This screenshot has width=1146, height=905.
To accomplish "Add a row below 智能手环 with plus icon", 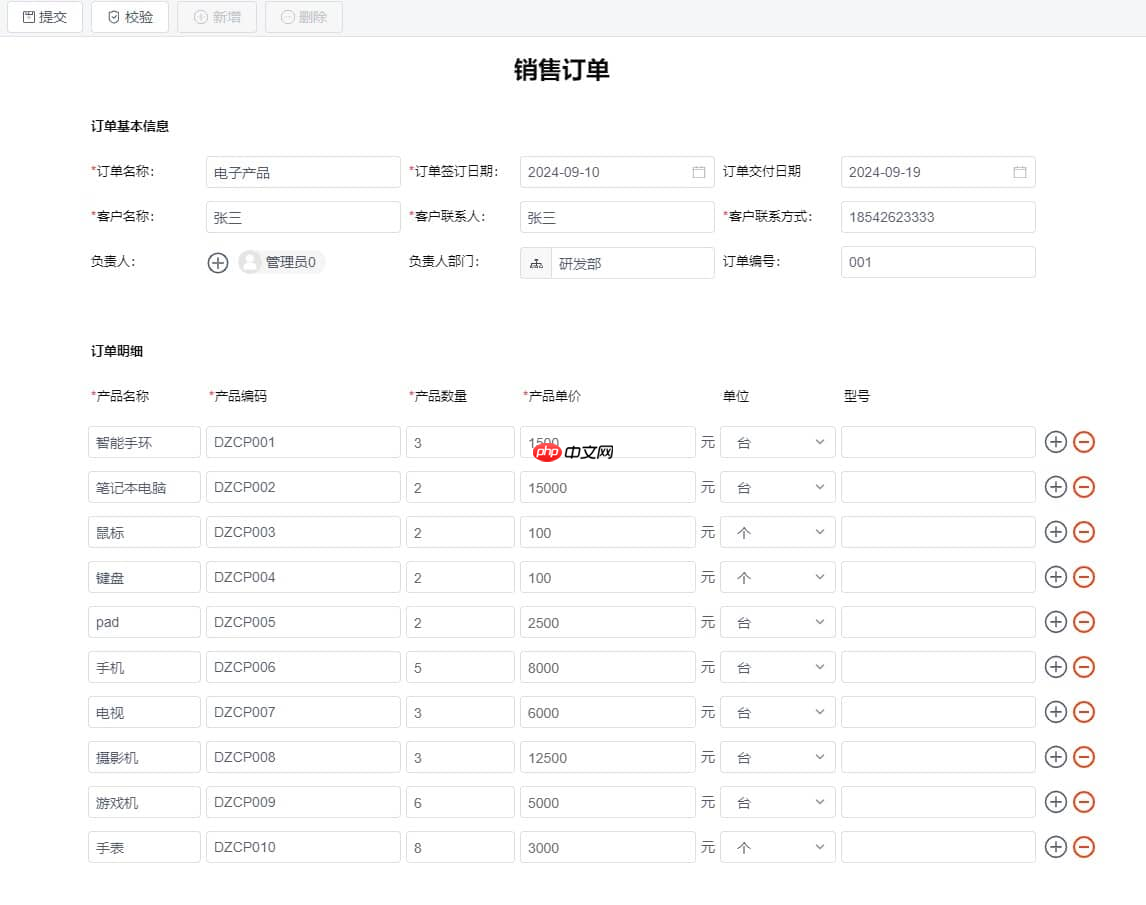I will (1056, 441).
